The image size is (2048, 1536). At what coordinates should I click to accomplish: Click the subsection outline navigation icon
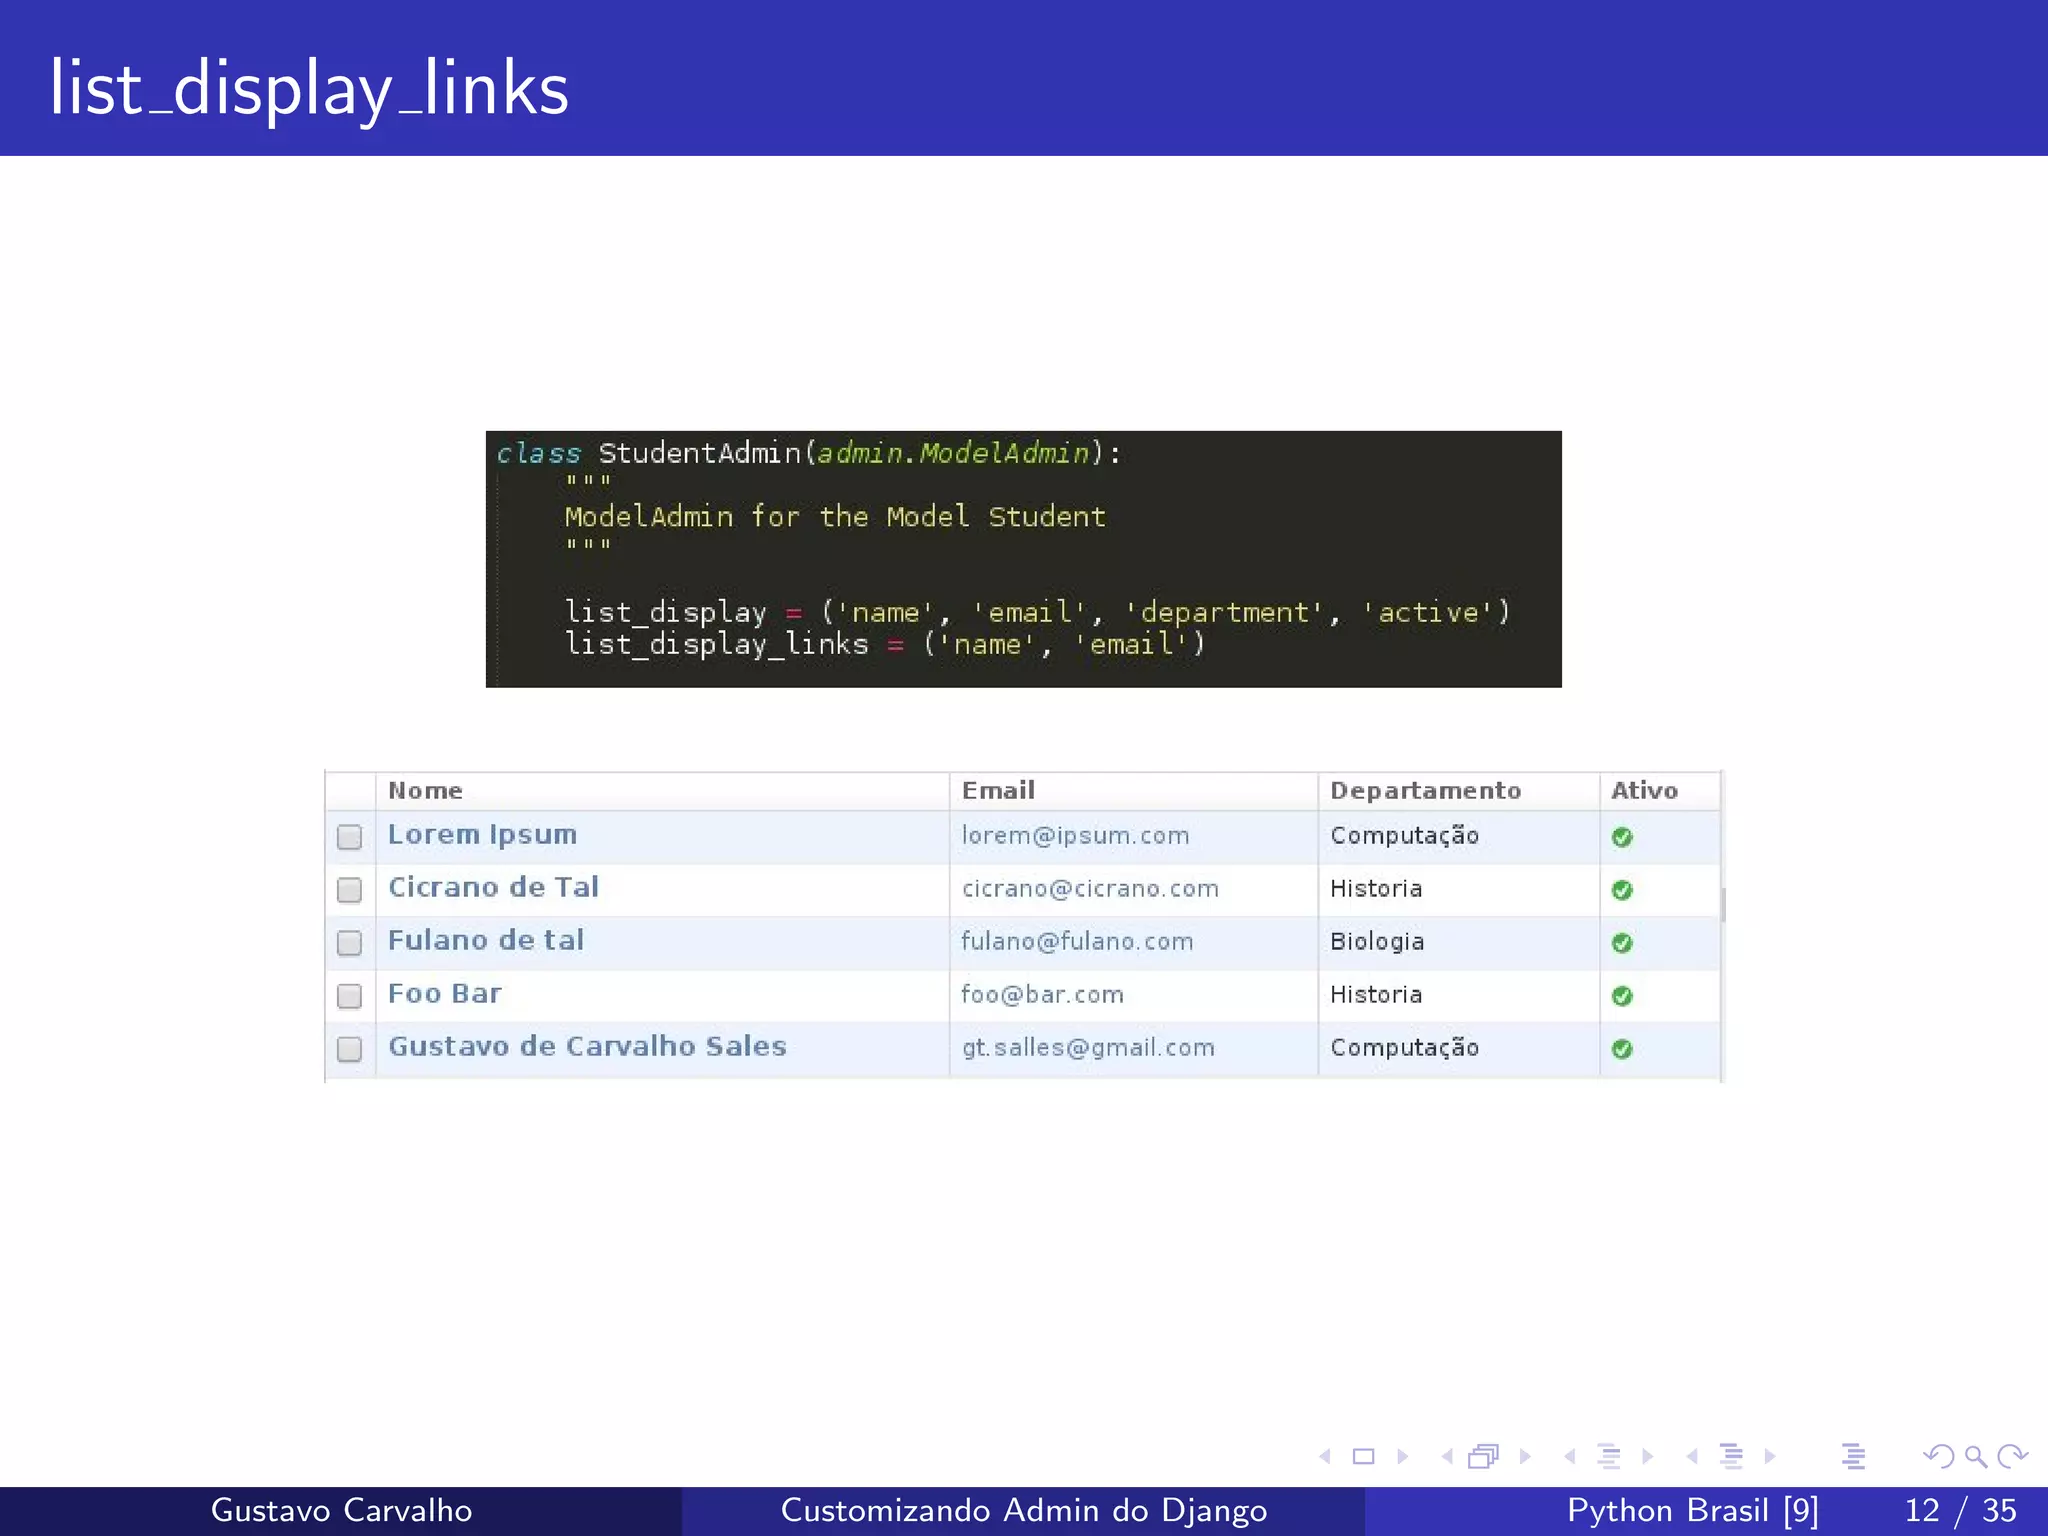coord(1609,1457)
